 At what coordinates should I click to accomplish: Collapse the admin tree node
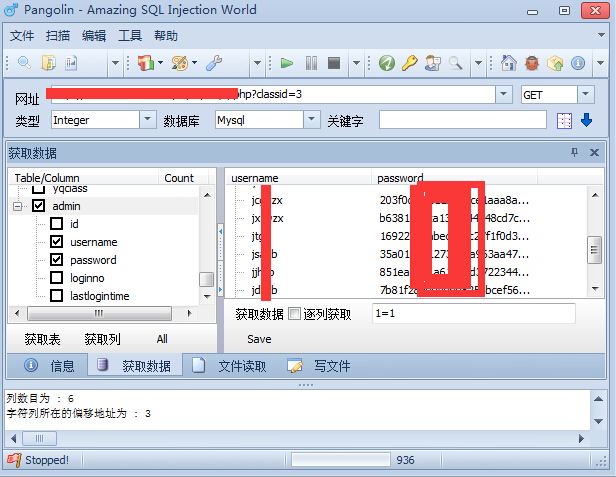pyautogui.click(x=18, y=206)
